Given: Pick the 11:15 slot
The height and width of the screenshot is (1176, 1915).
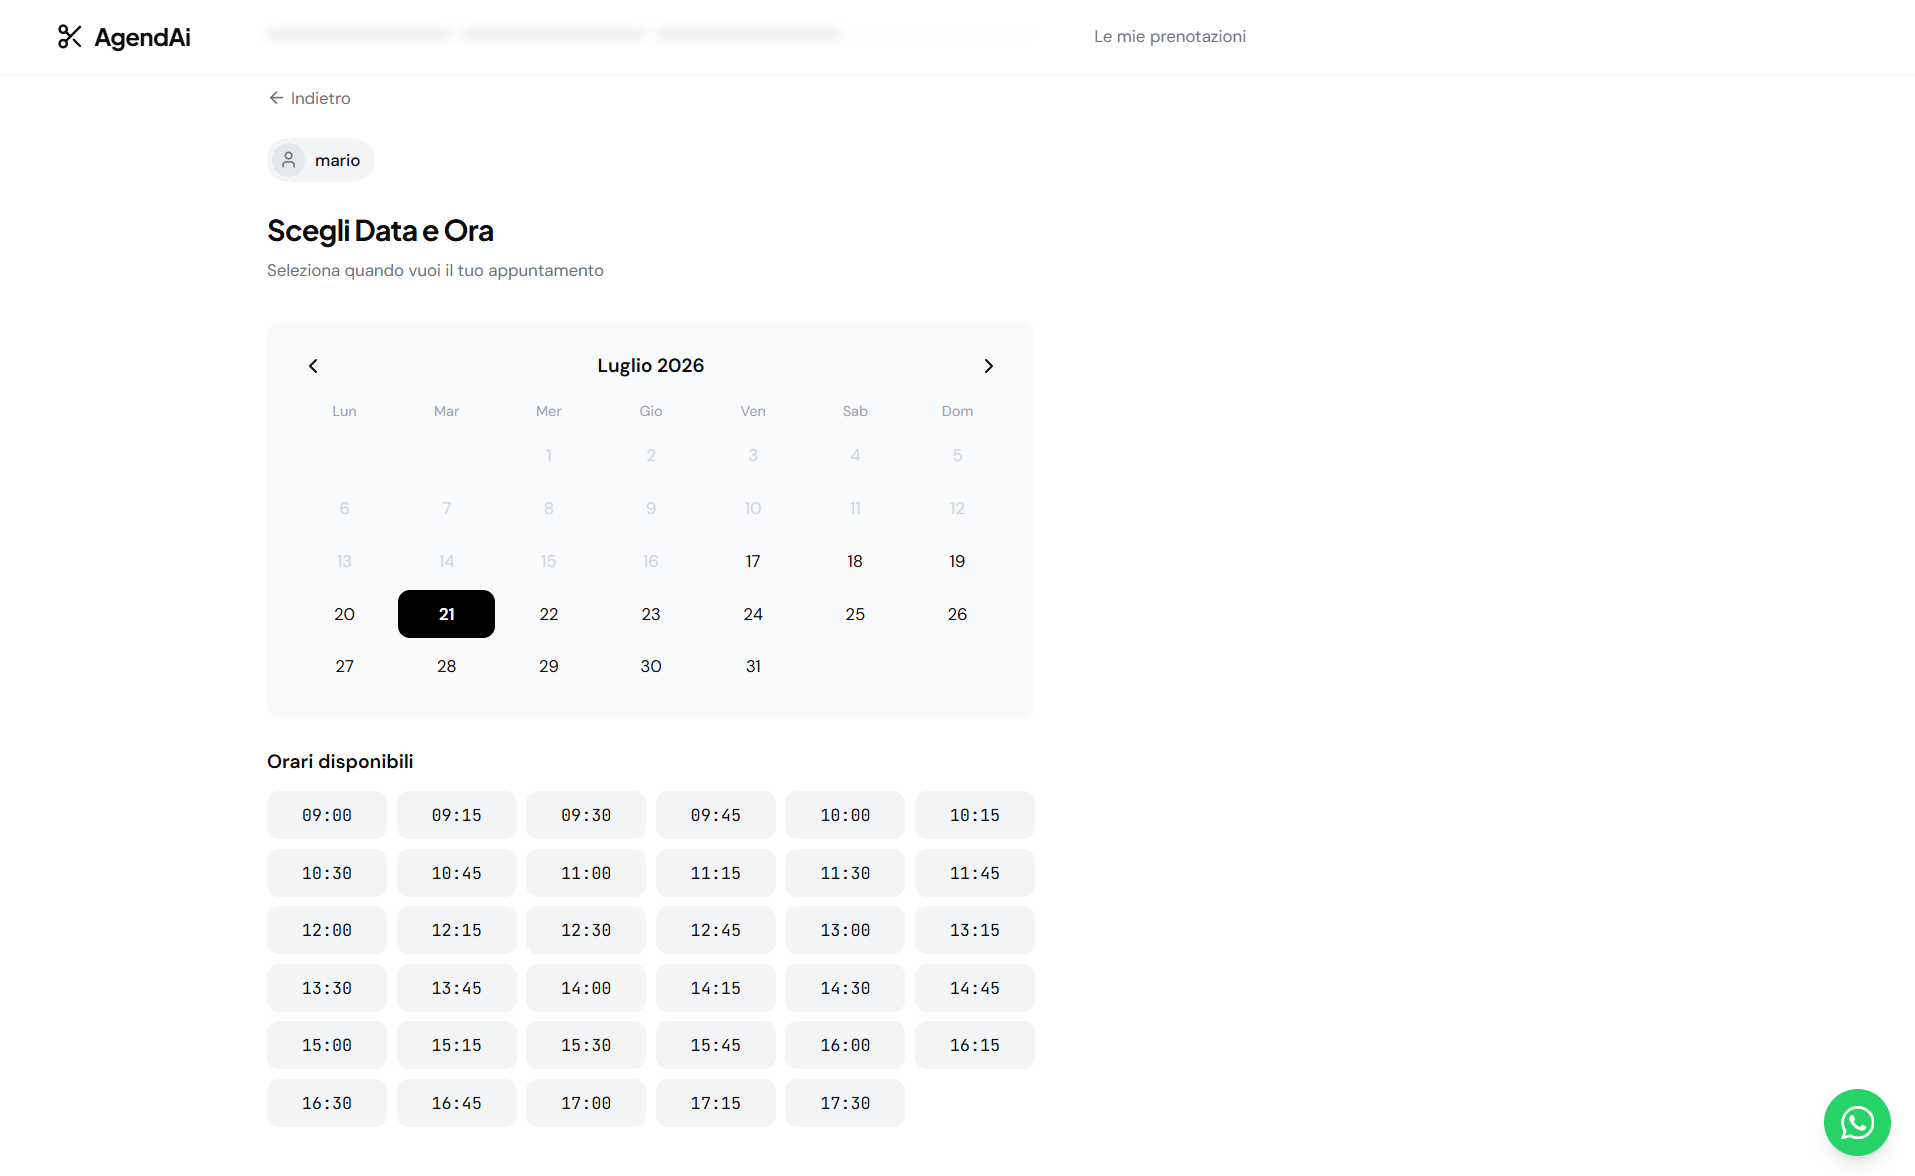Looking at the screenshot, I should (x=716, y=873).
